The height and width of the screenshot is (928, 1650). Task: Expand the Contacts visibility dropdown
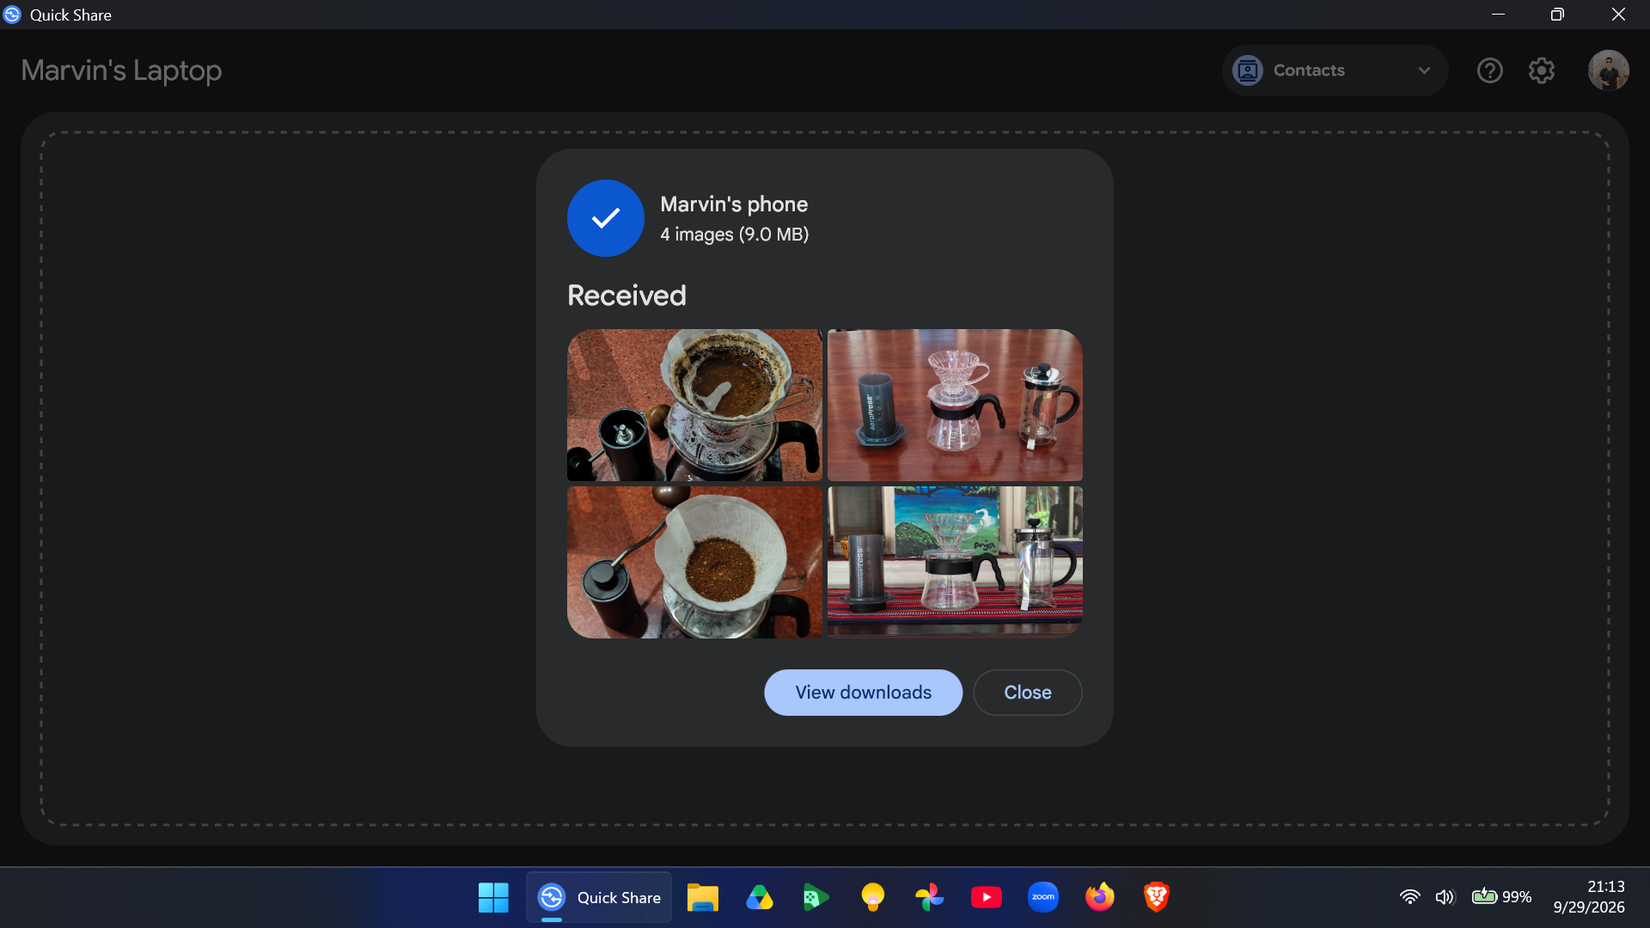[x=1334, y=71]
